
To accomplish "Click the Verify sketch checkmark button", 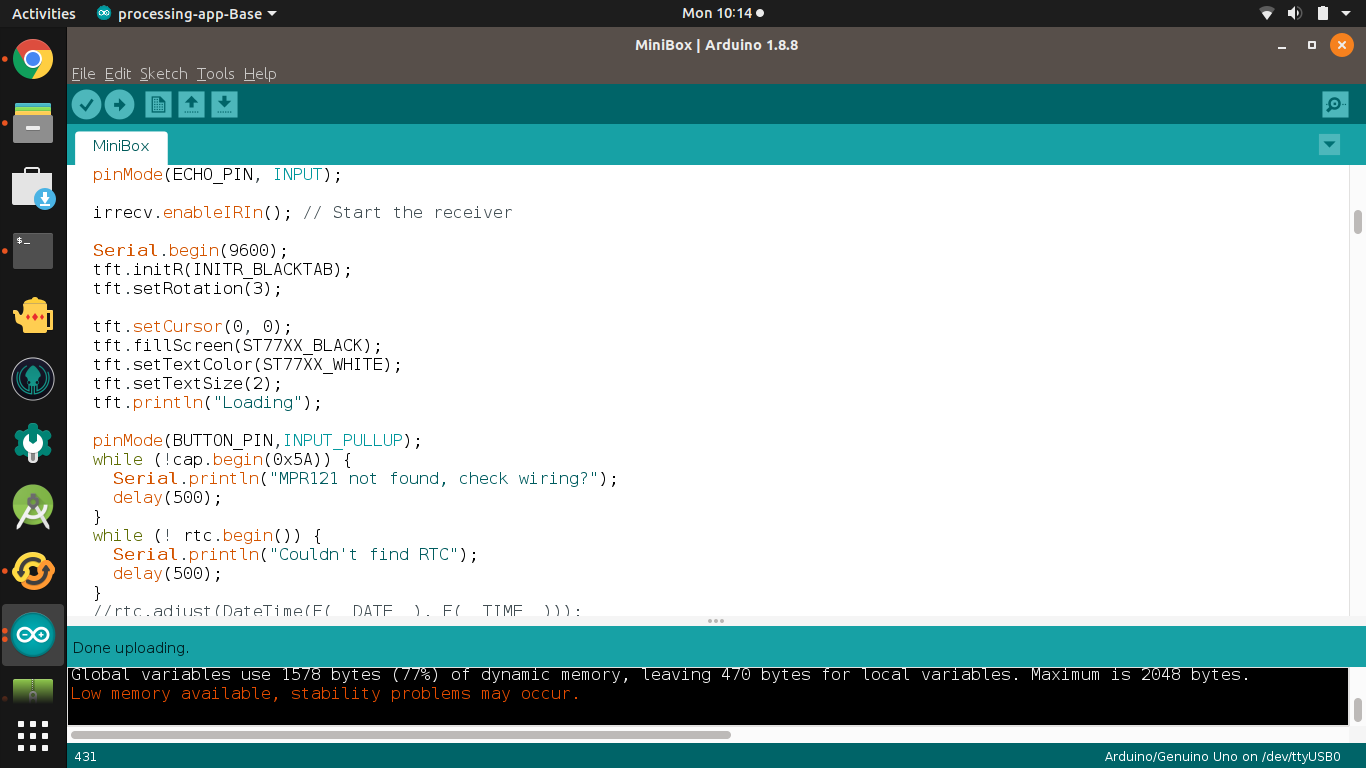I will coord(87,104).
